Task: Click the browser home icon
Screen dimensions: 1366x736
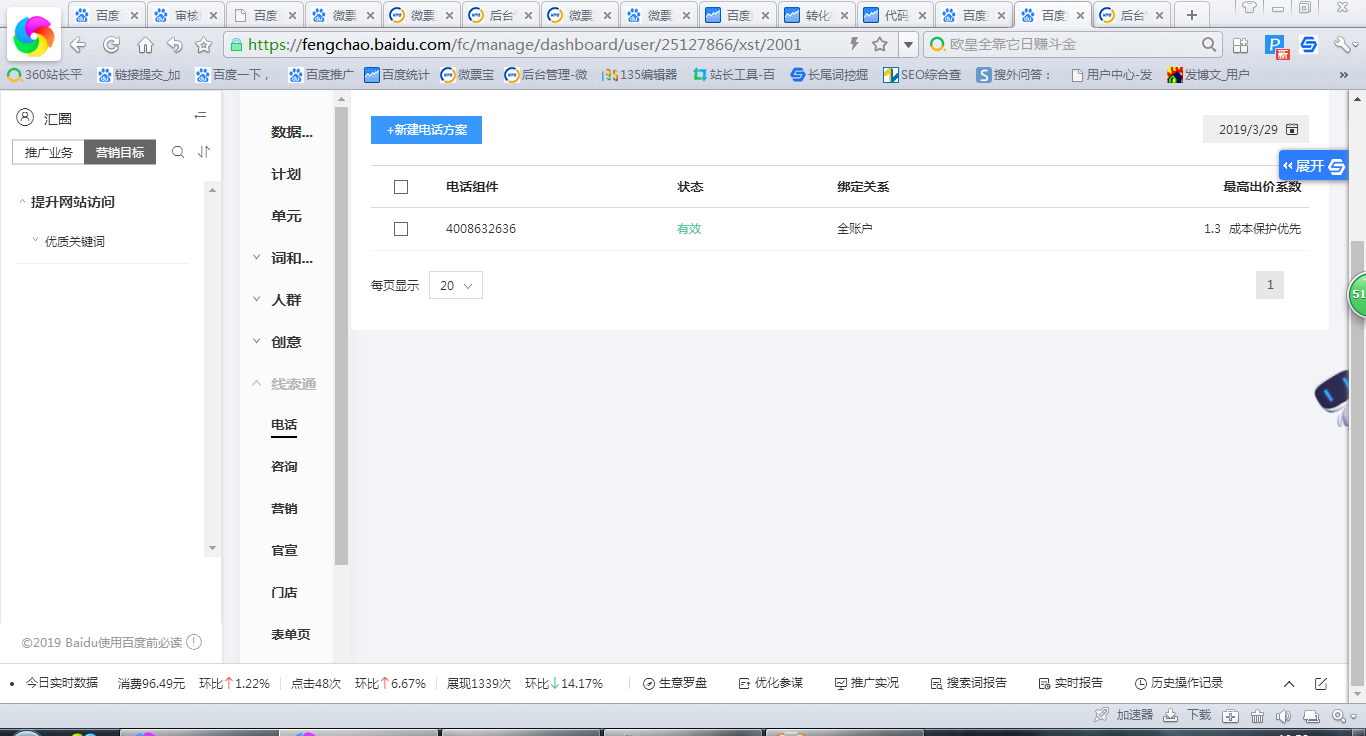Action: pyautogui.click(x=145, y=45)
